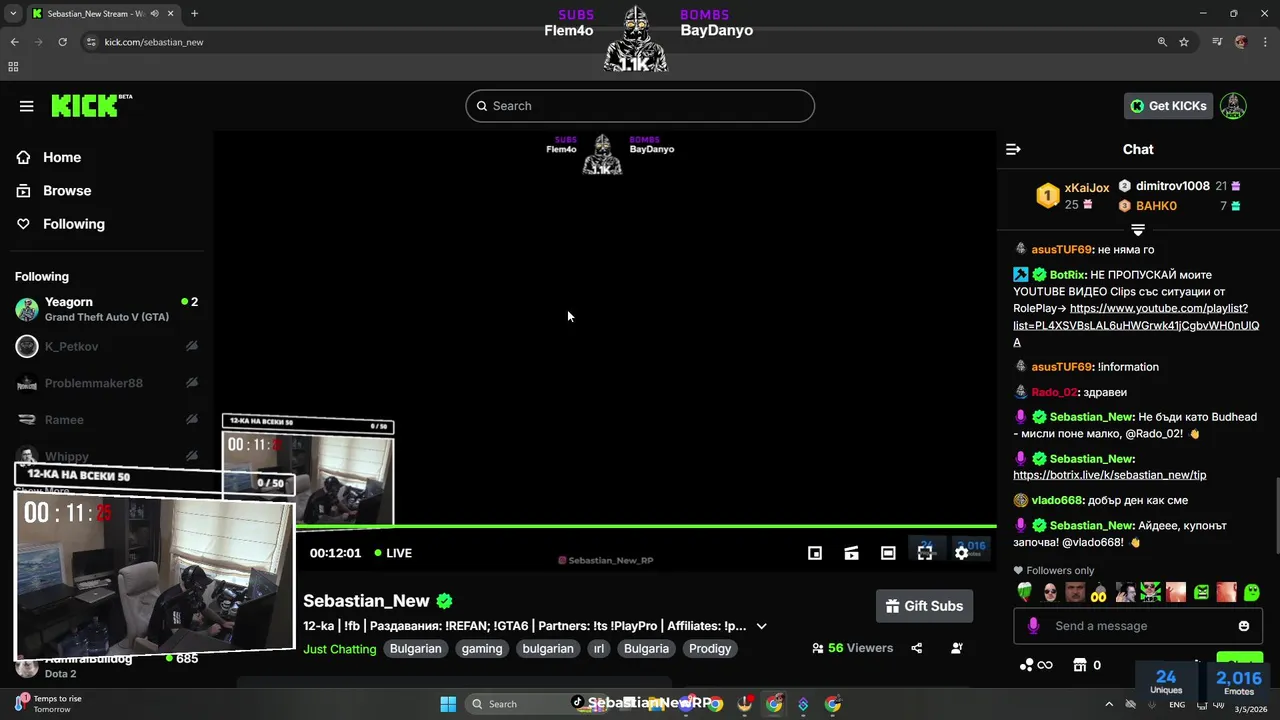Click the LIVE indicator on player
The height and width of the screenshot is (720, 1280).
click(x=393, y=553)
